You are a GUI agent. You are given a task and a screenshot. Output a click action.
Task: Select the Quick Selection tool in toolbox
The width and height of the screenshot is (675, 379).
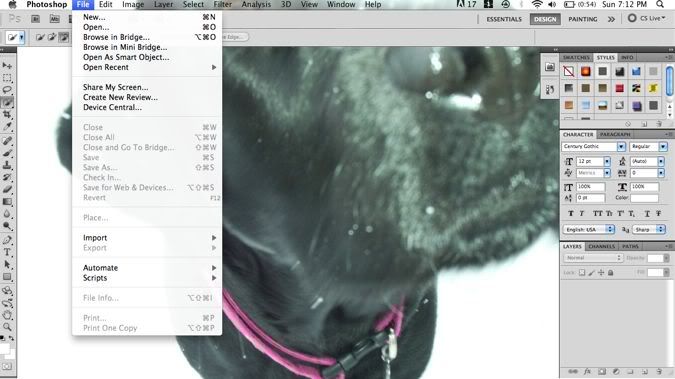[7, 103]
